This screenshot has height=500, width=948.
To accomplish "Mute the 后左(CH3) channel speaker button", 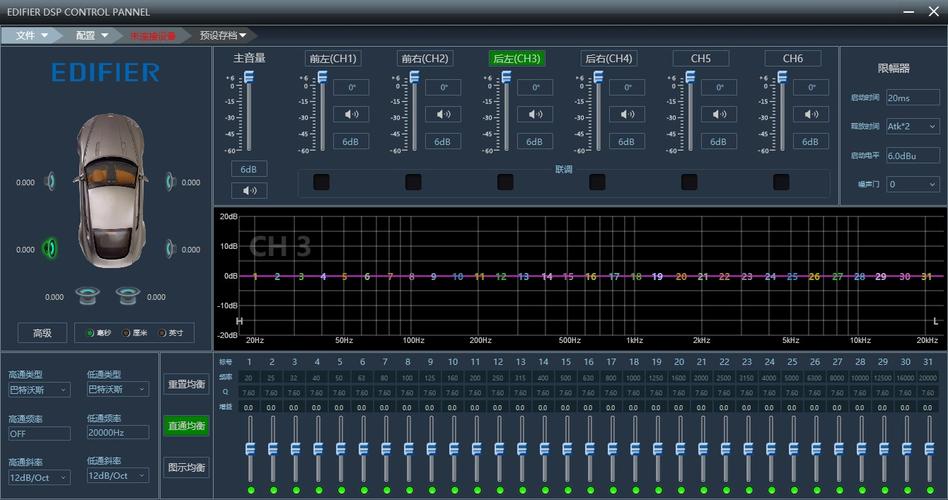I will point(534,114).
